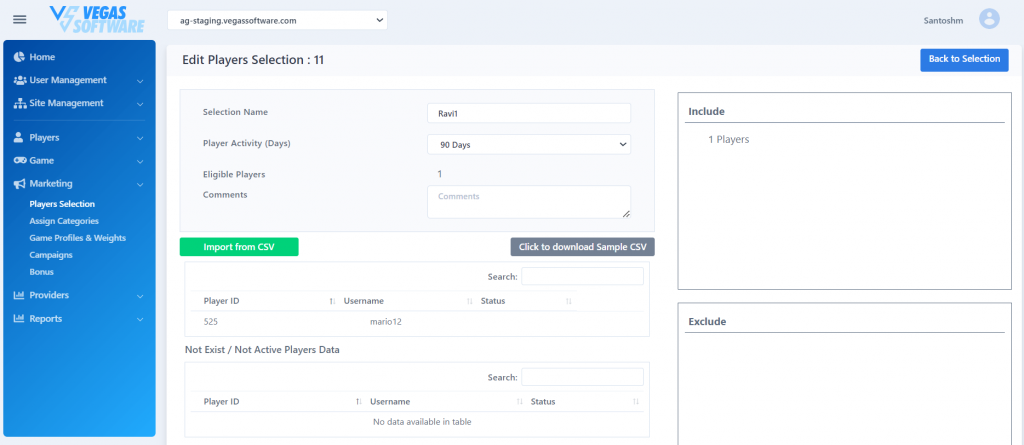Click the Marketing megaphone icon
The height and width of the screenshot is (445, 1024).
tap(20, 184)
